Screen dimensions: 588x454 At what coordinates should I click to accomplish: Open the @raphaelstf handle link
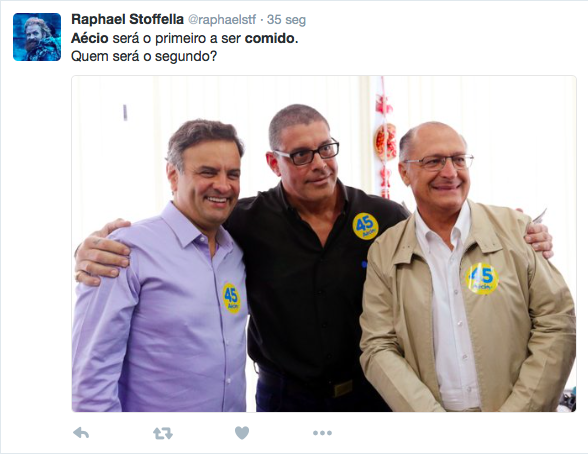(222, 19)
